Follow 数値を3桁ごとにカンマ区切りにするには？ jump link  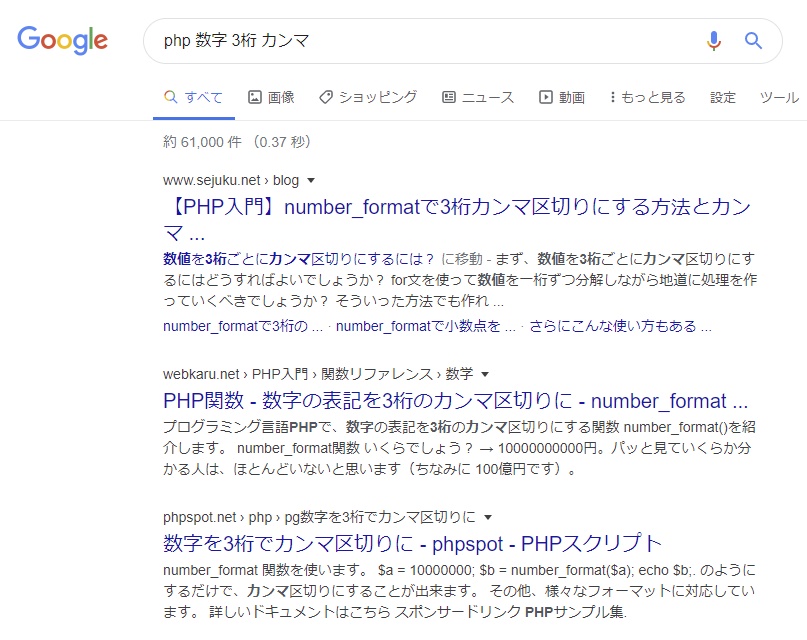[x=299, y=259]
